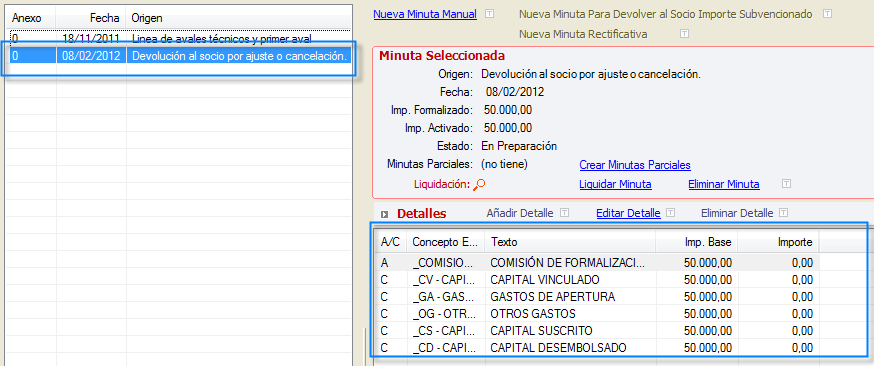
Task: Click the _OG - OTR... concept cell
Action: coord(445,314)
